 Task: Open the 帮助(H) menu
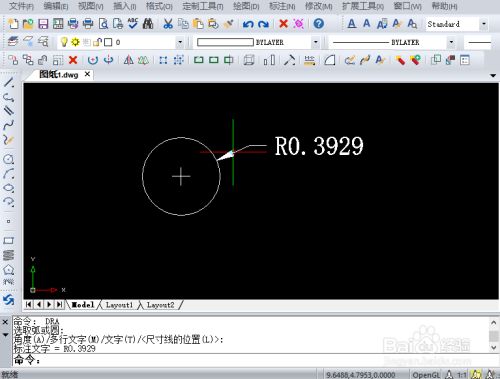click(445, 6)
